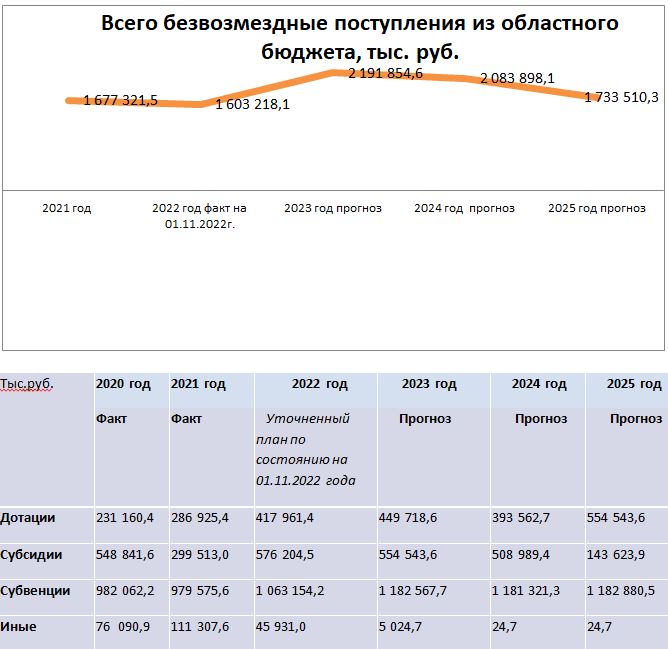Select the 1 677 321,5 data label
668x649 pixels.
120,100
